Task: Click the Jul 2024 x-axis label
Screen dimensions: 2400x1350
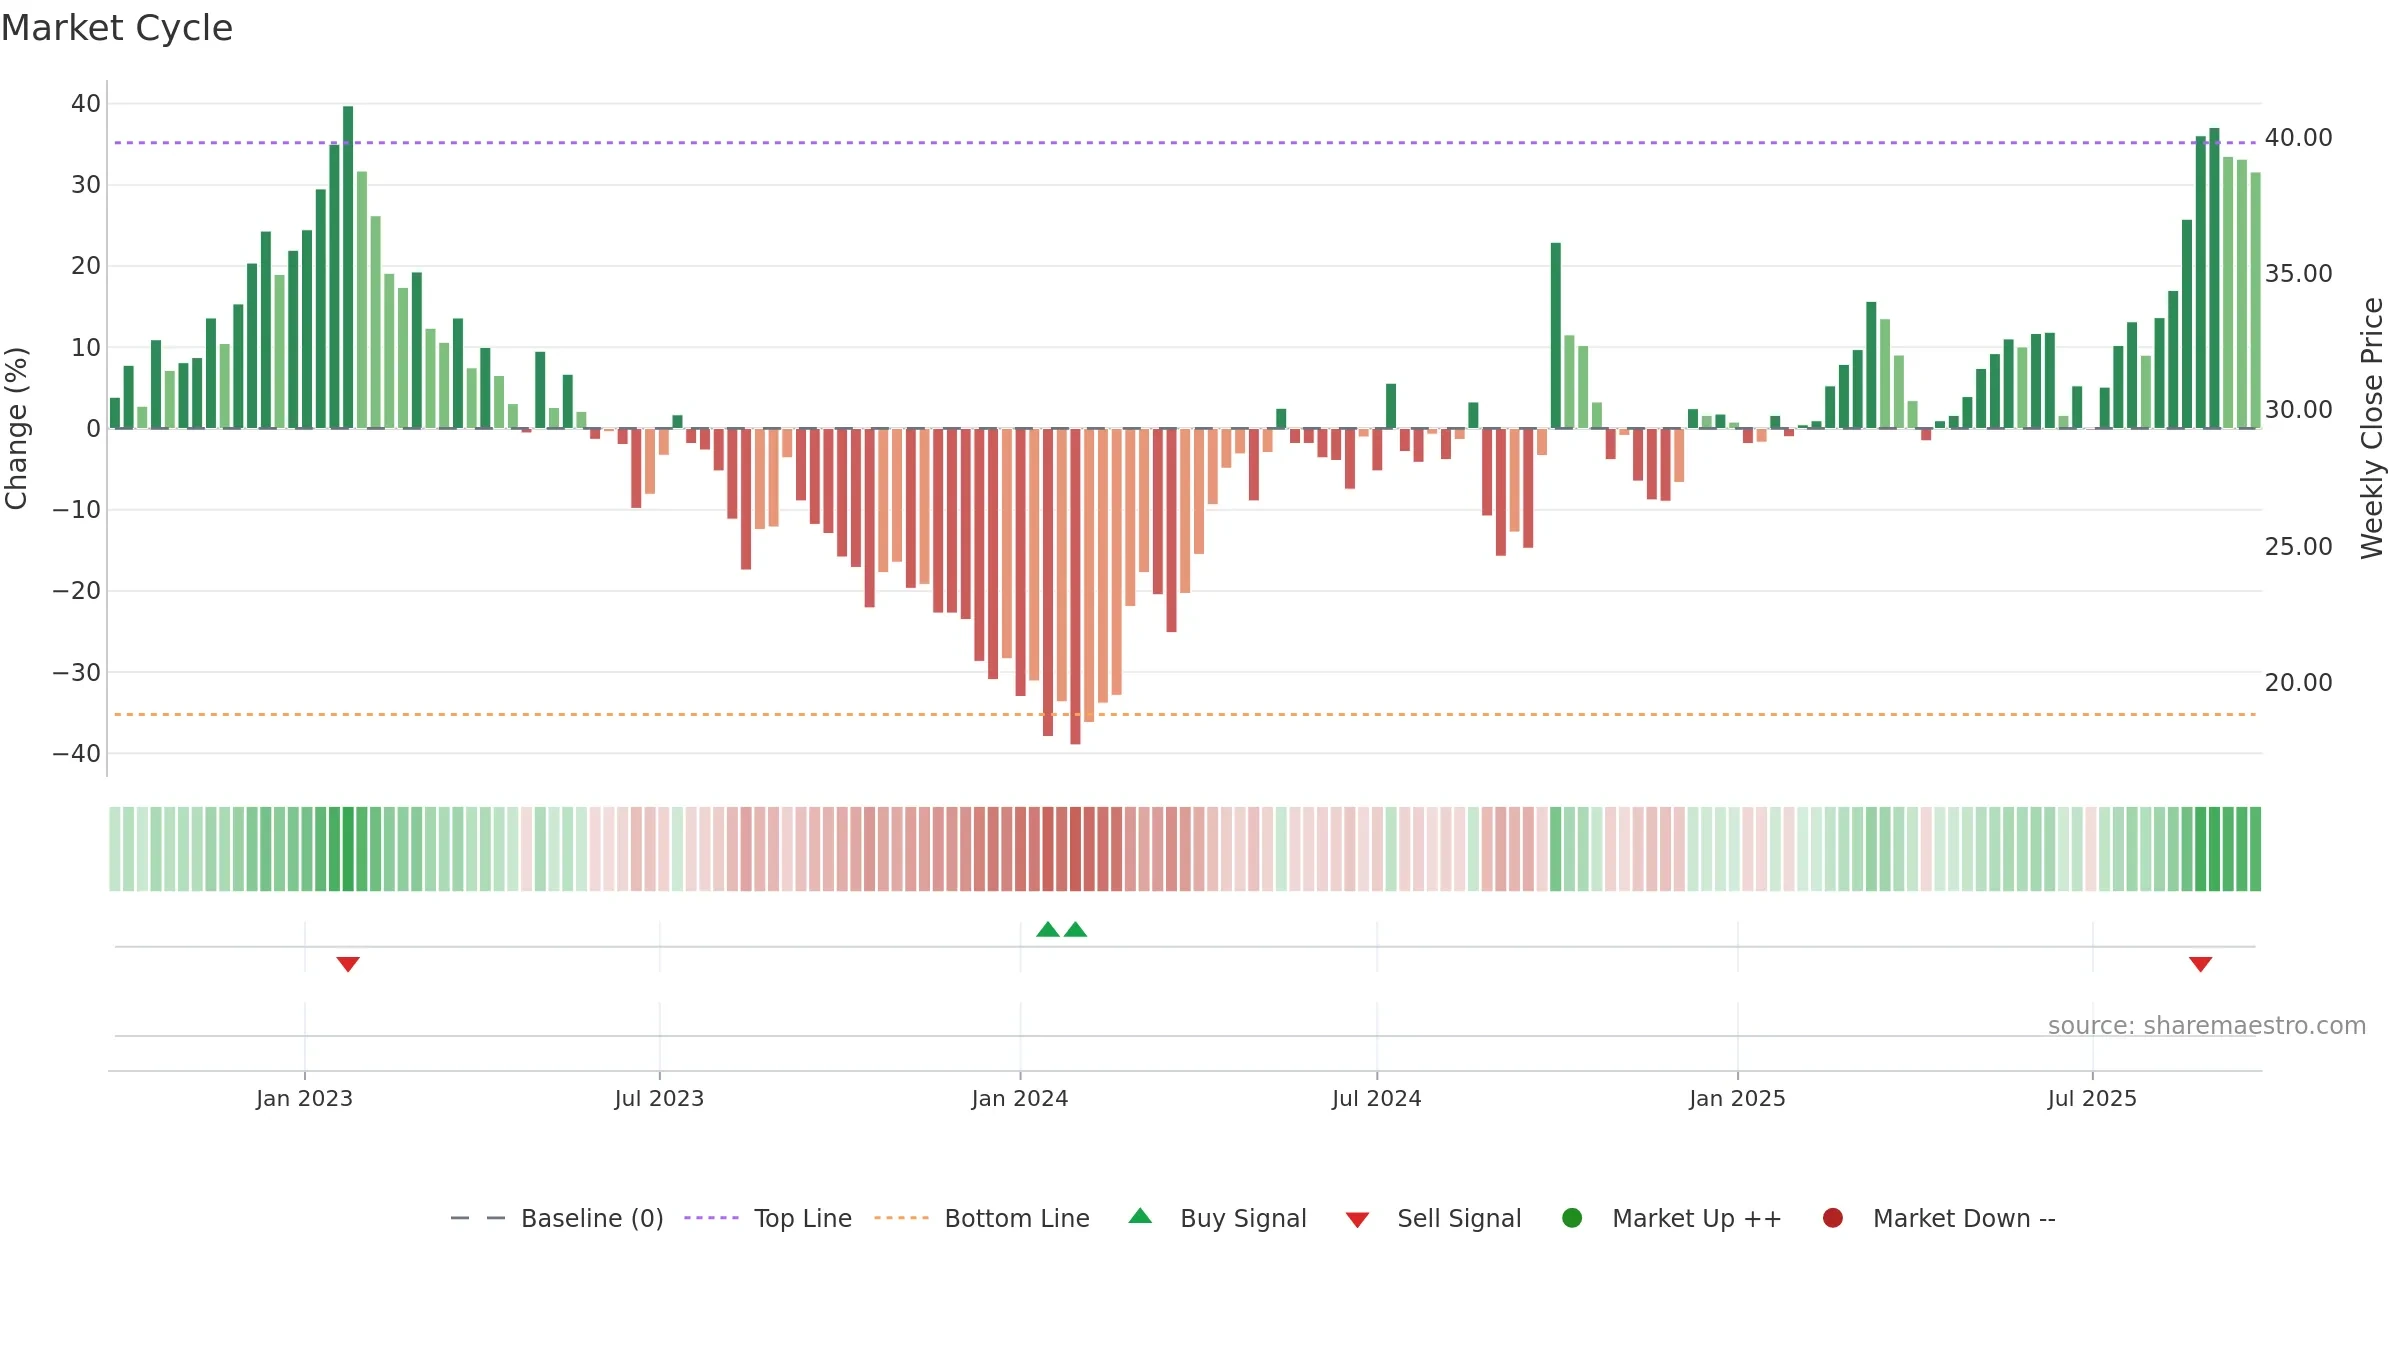Action: tap(1376, 1098)
